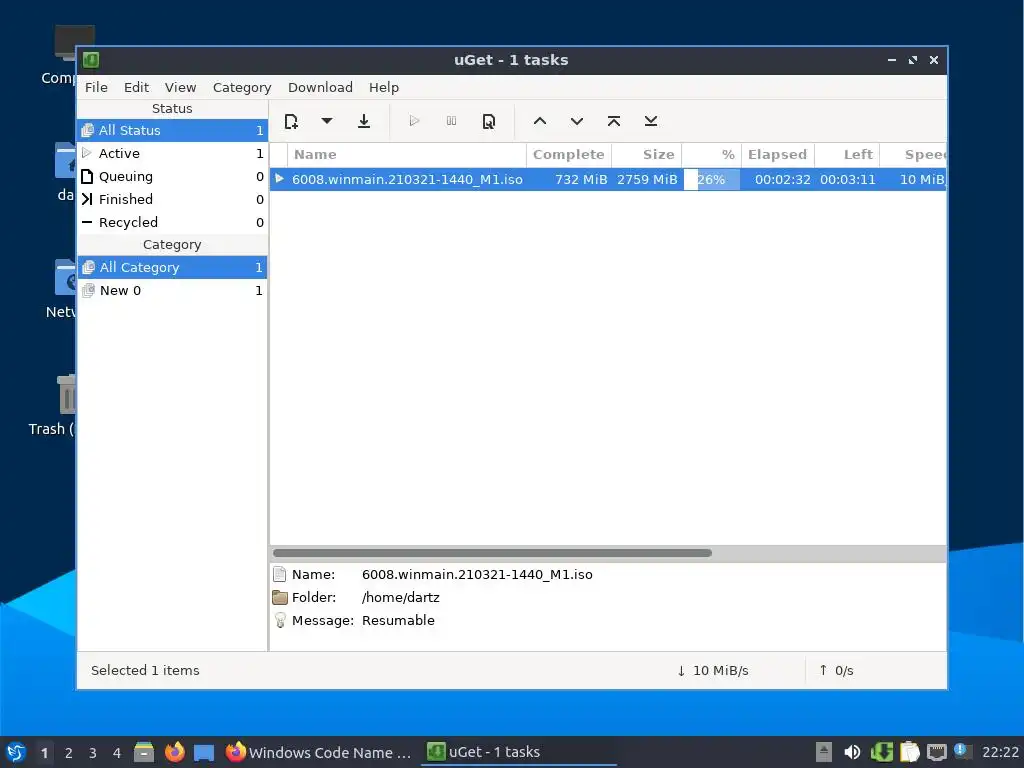Move selected download down one

coord(577,121)
